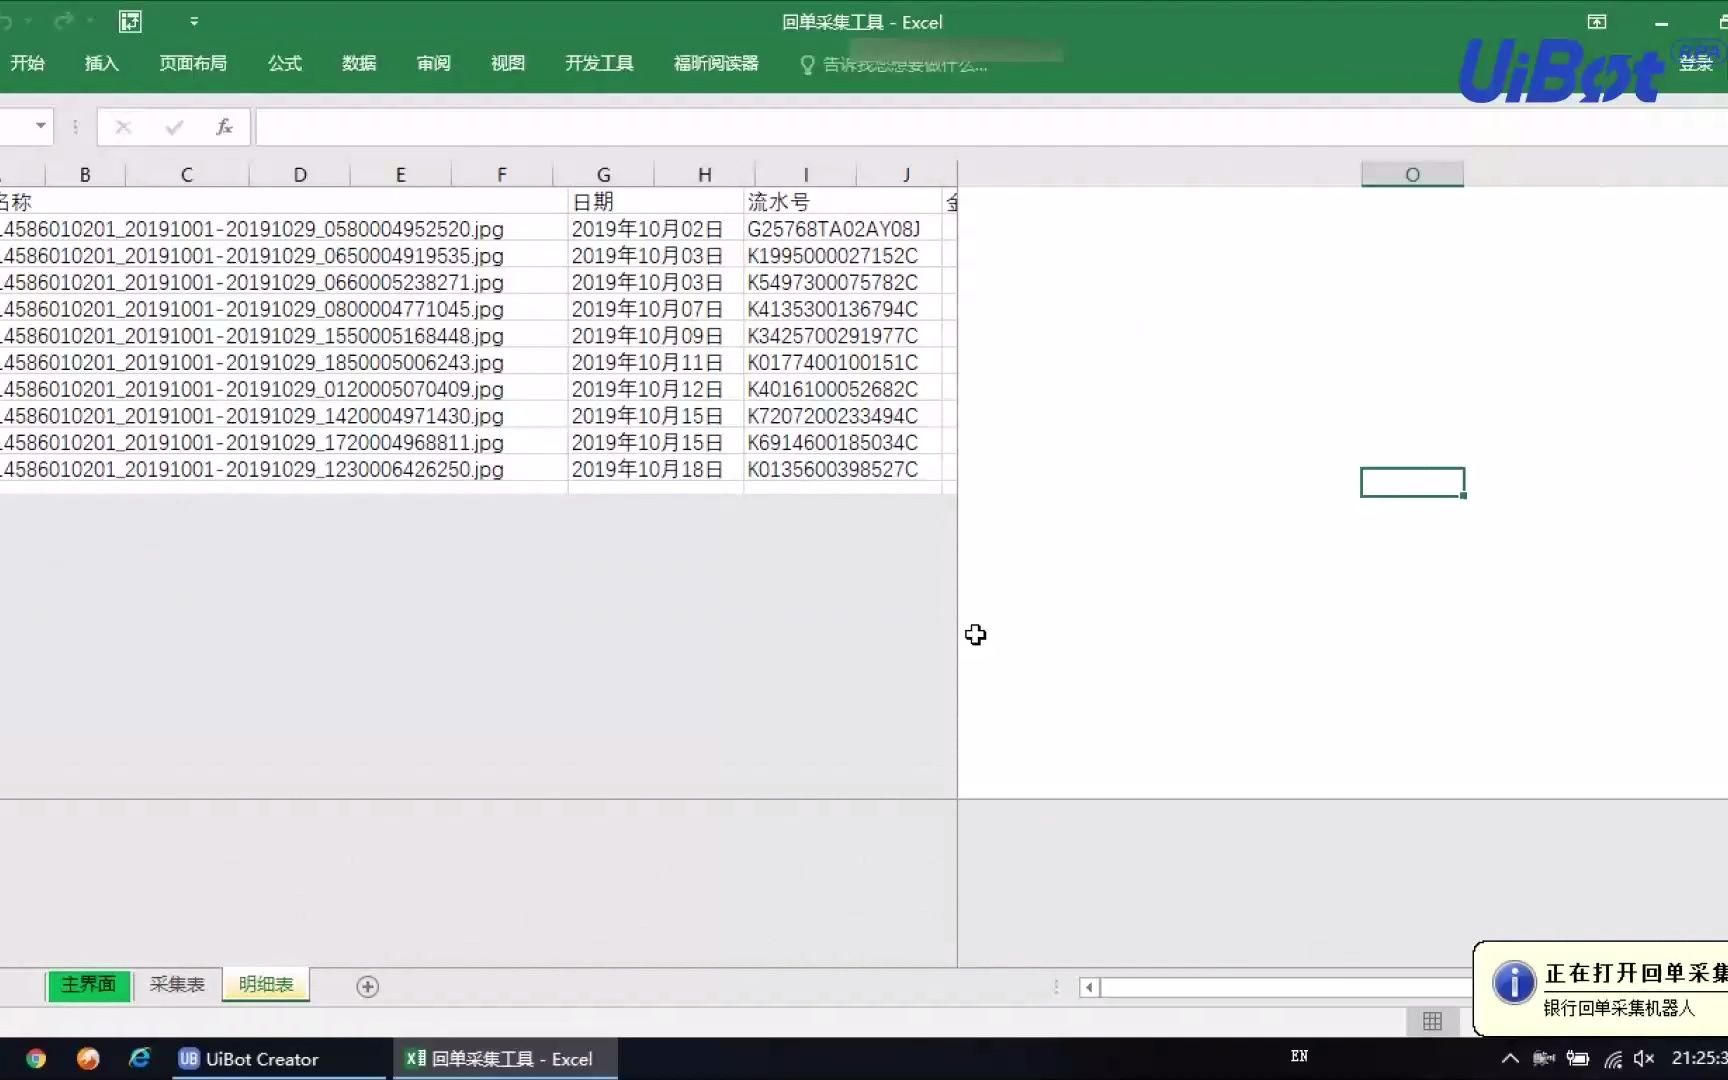The width and height of the screenshot is (1728, 1080).
Task: Open the 开始 ribbon tab
Action: click(x=27, y=63)
